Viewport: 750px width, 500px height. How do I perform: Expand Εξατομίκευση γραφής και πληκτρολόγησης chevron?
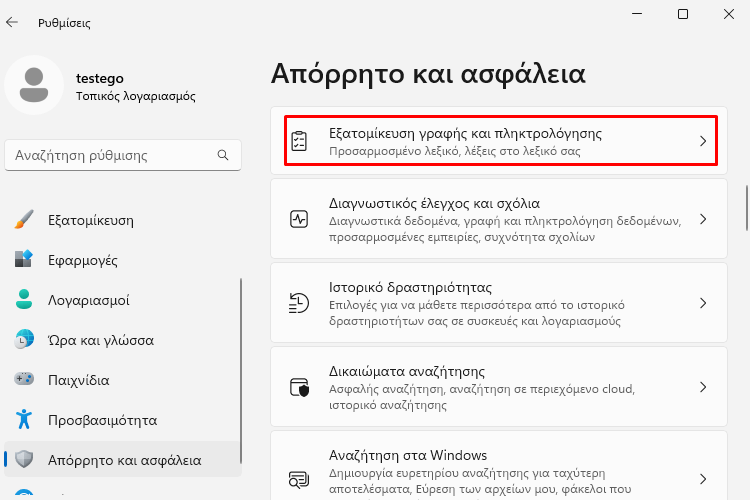(703, 141)
